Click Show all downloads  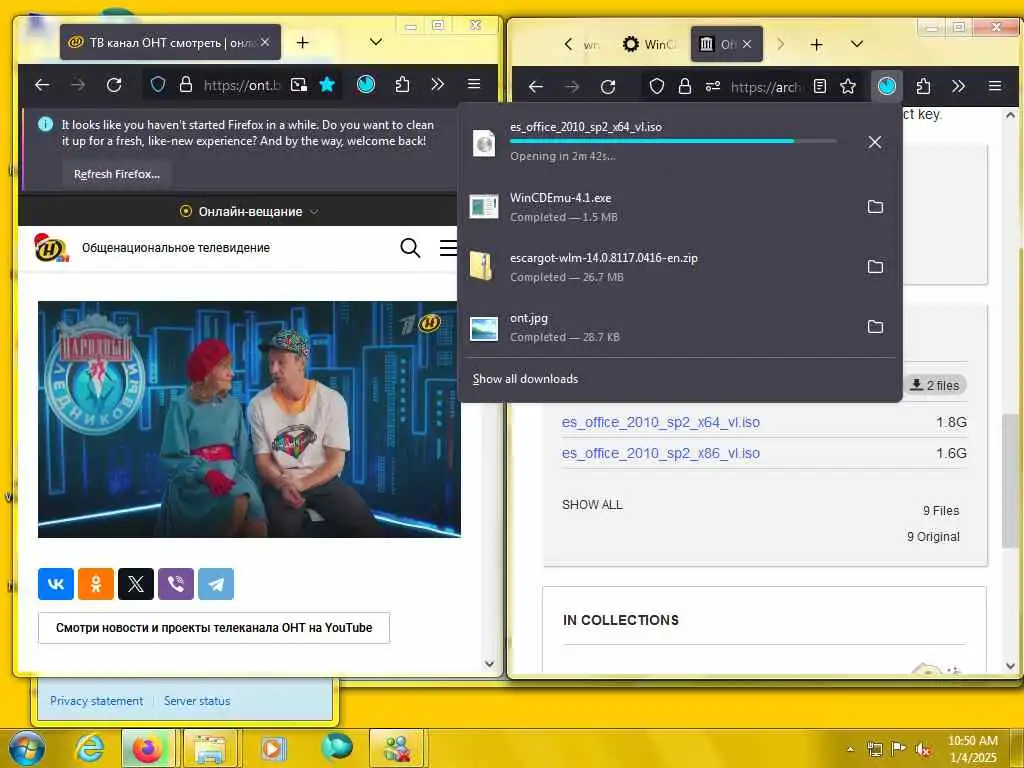coord(525,379)
